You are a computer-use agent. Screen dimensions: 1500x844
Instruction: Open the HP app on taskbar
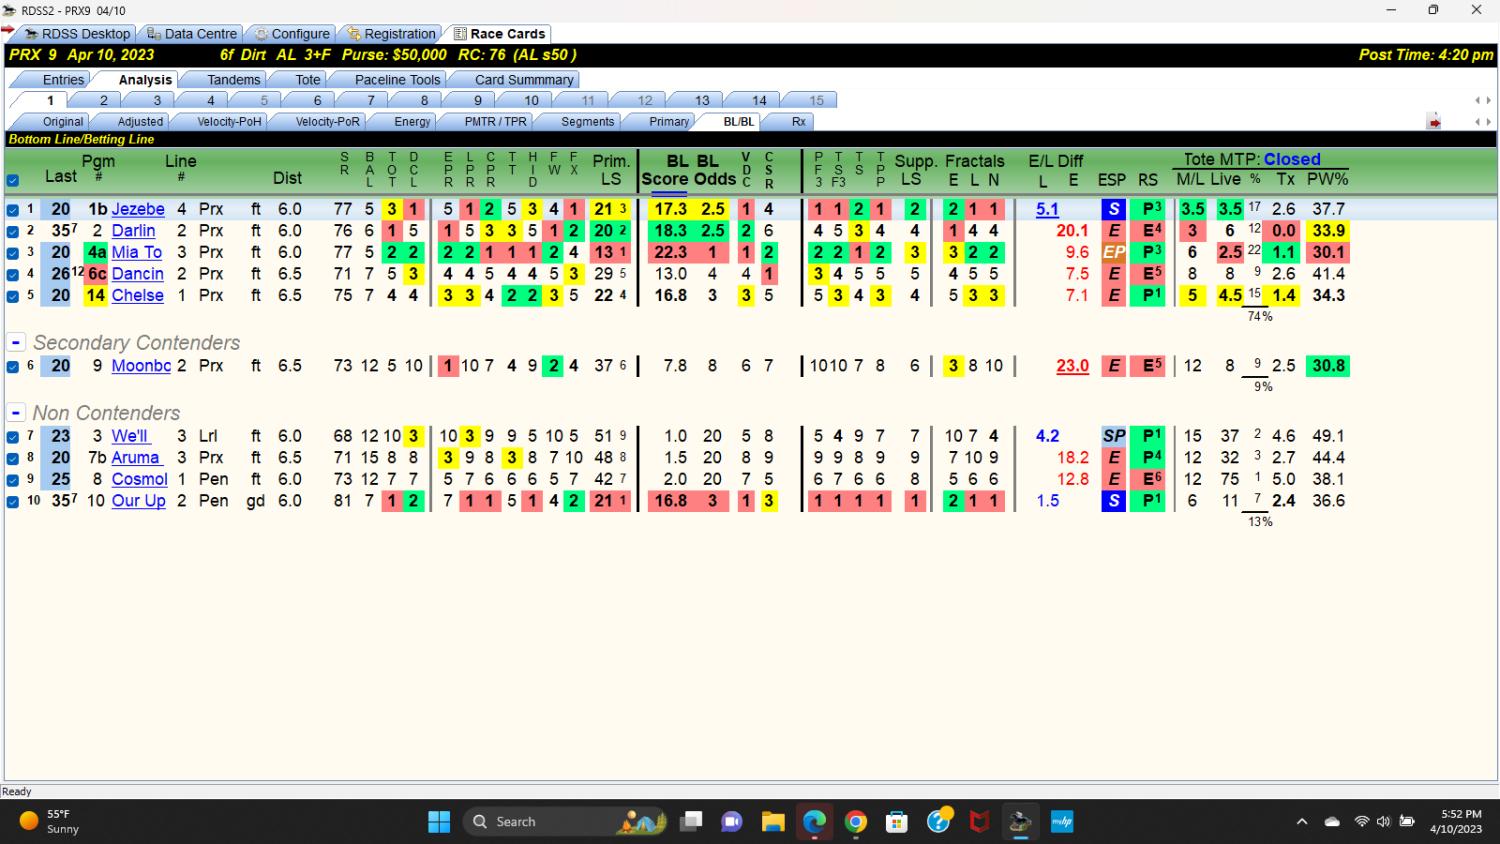[1061, 822]
